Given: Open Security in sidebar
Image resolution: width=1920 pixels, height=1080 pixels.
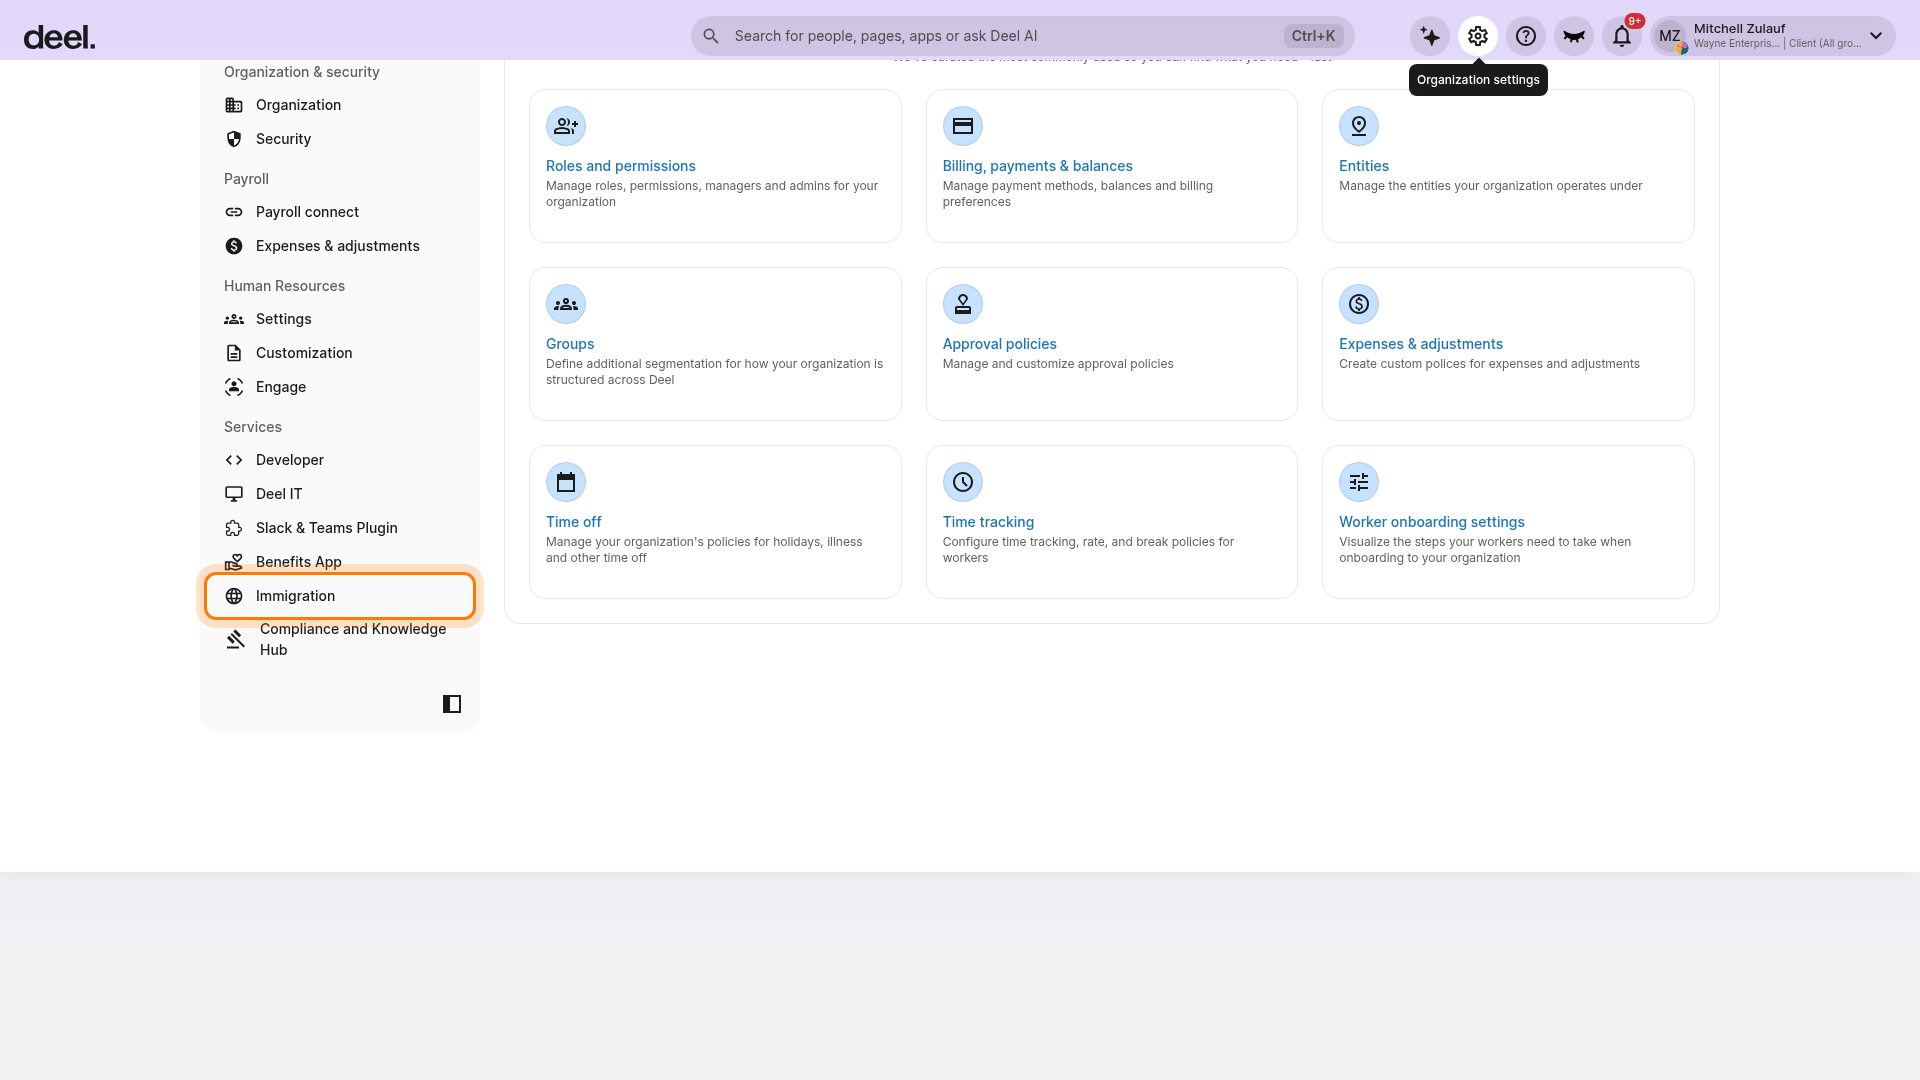Looking at the screenshot, I should [340, 139].
